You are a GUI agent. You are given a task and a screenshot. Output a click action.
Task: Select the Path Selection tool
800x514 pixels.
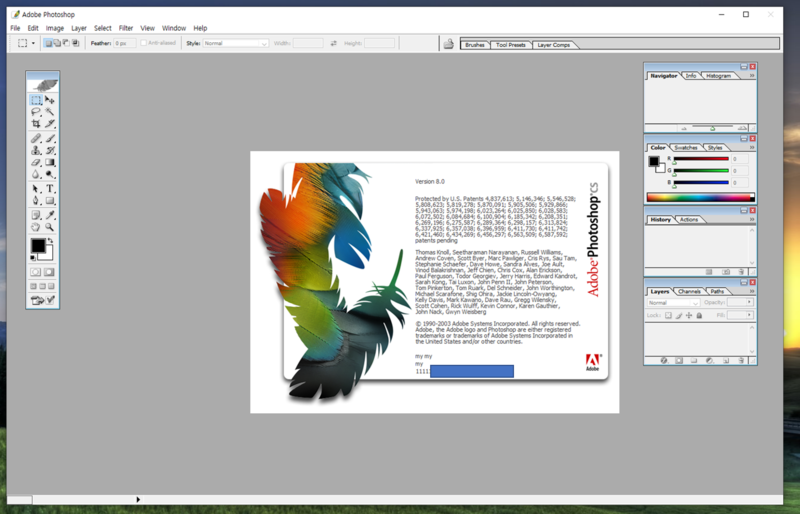tap(36, 189)
